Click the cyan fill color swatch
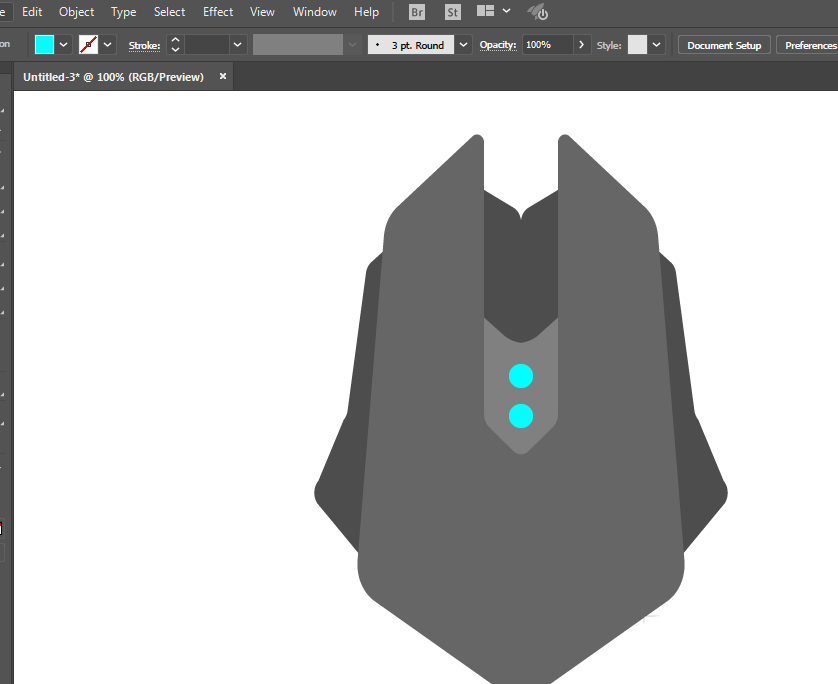The image size is (838, 684). coord(45,45)
